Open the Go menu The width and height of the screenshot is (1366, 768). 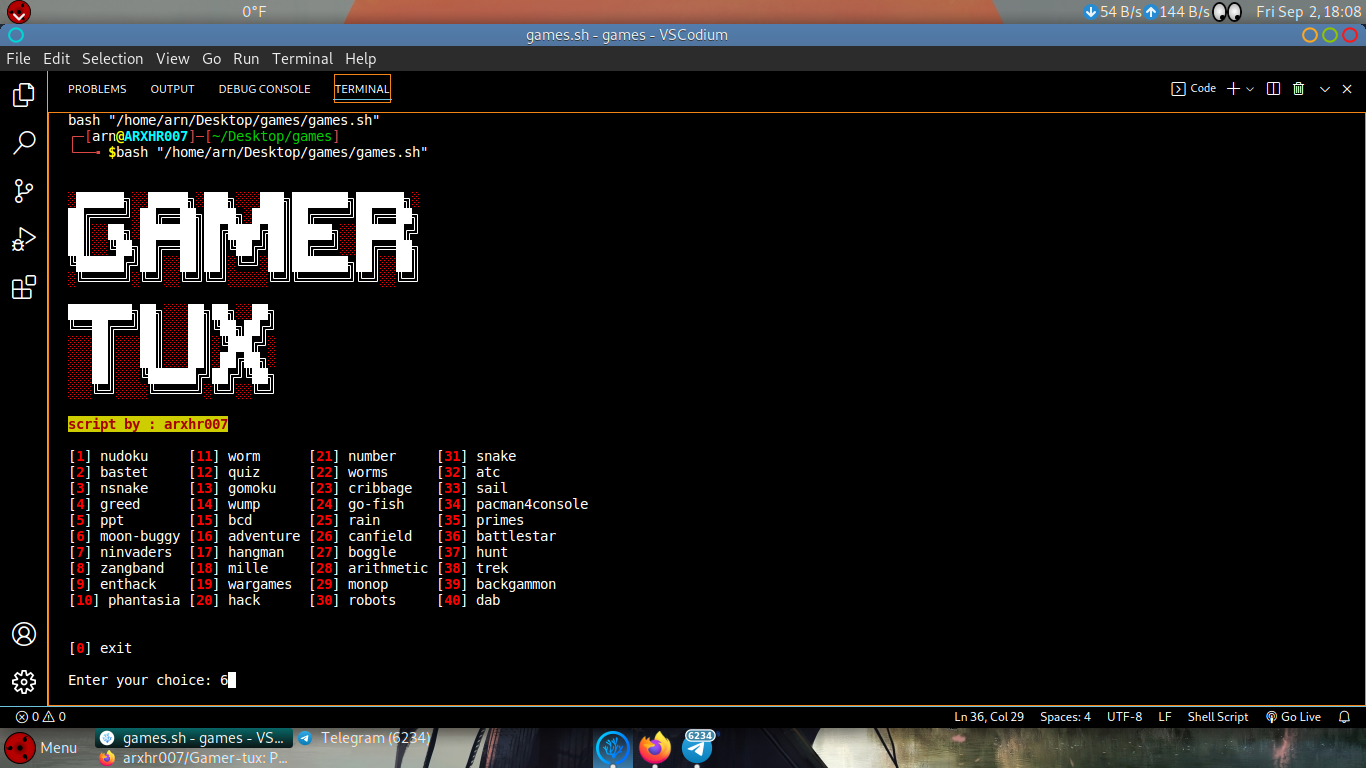click(212, 59)
